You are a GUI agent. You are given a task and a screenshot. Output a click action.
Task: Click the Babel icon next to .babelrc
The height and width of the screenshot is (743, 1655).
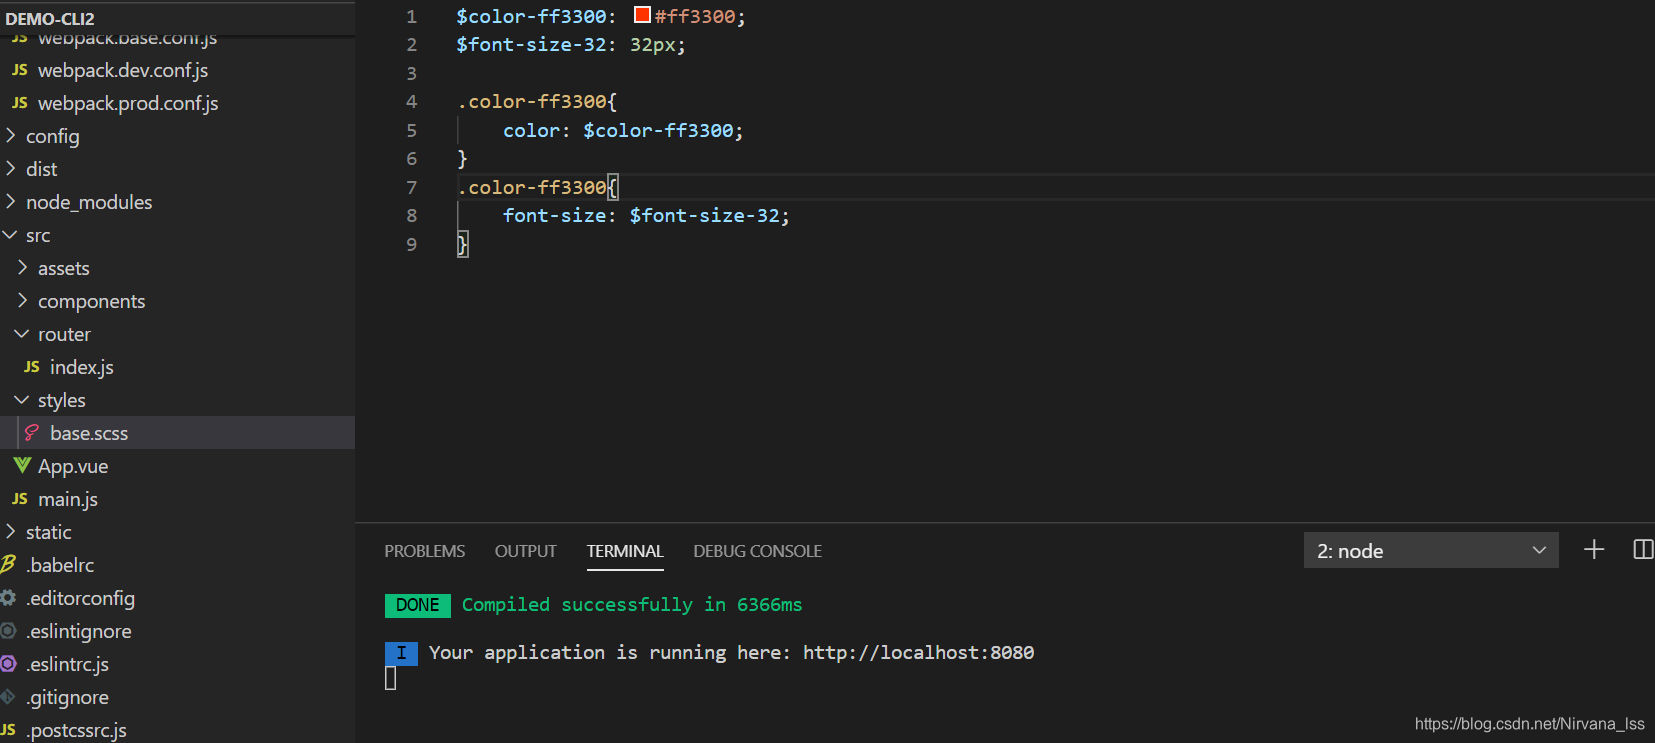tap(8, 565)
